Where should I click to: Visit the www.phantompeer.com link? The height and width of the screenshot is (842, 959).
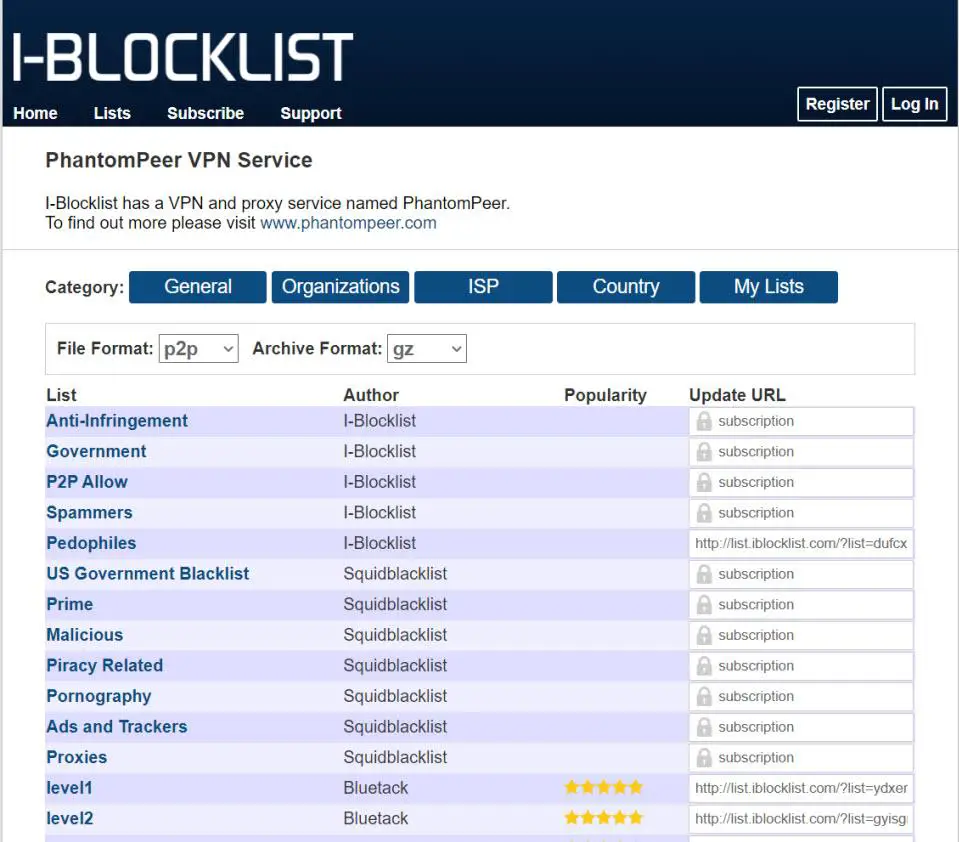[348, 223]
